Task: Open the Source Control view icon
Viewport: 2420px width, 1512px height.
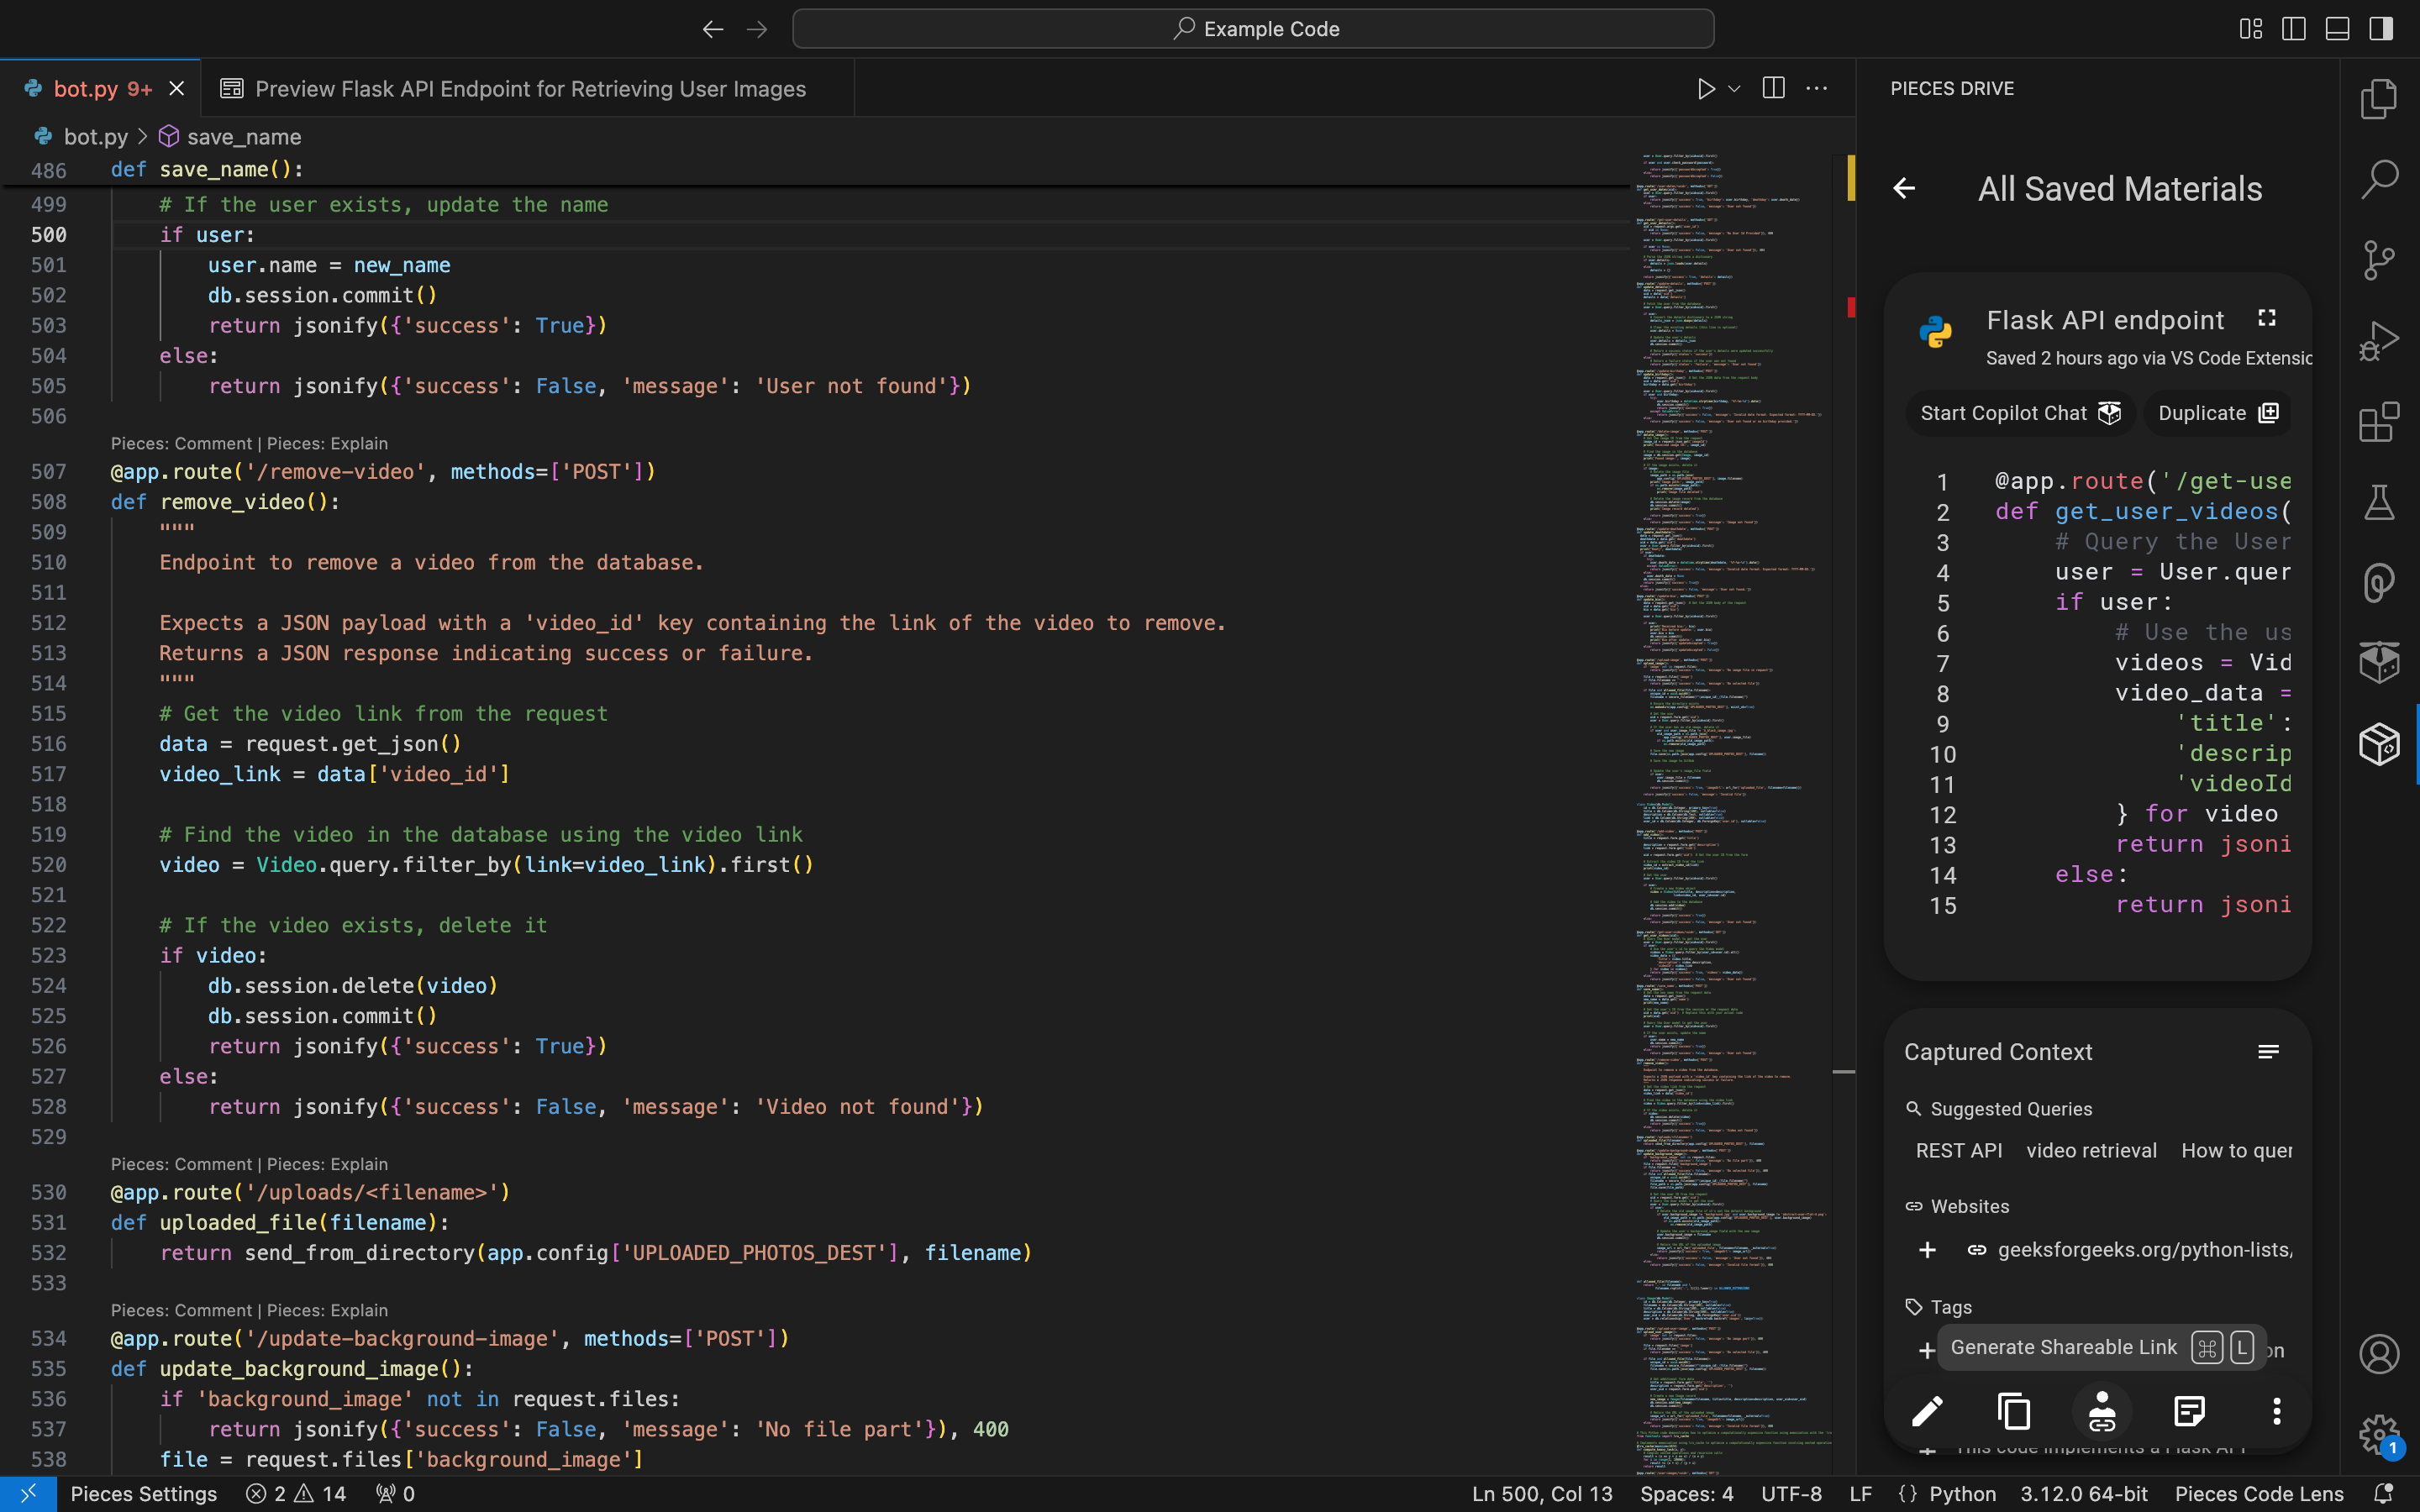Action: click(x=2379, y=260)
